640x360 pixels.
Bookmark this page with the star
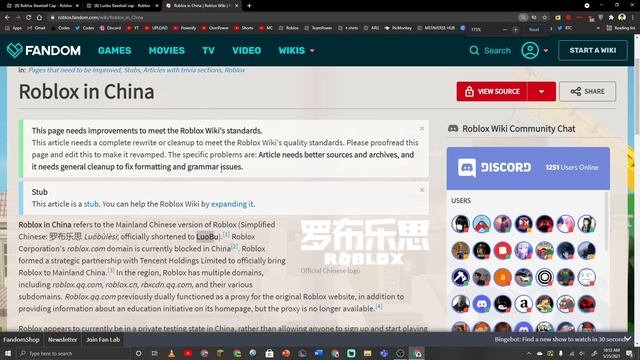pos(544,18)
